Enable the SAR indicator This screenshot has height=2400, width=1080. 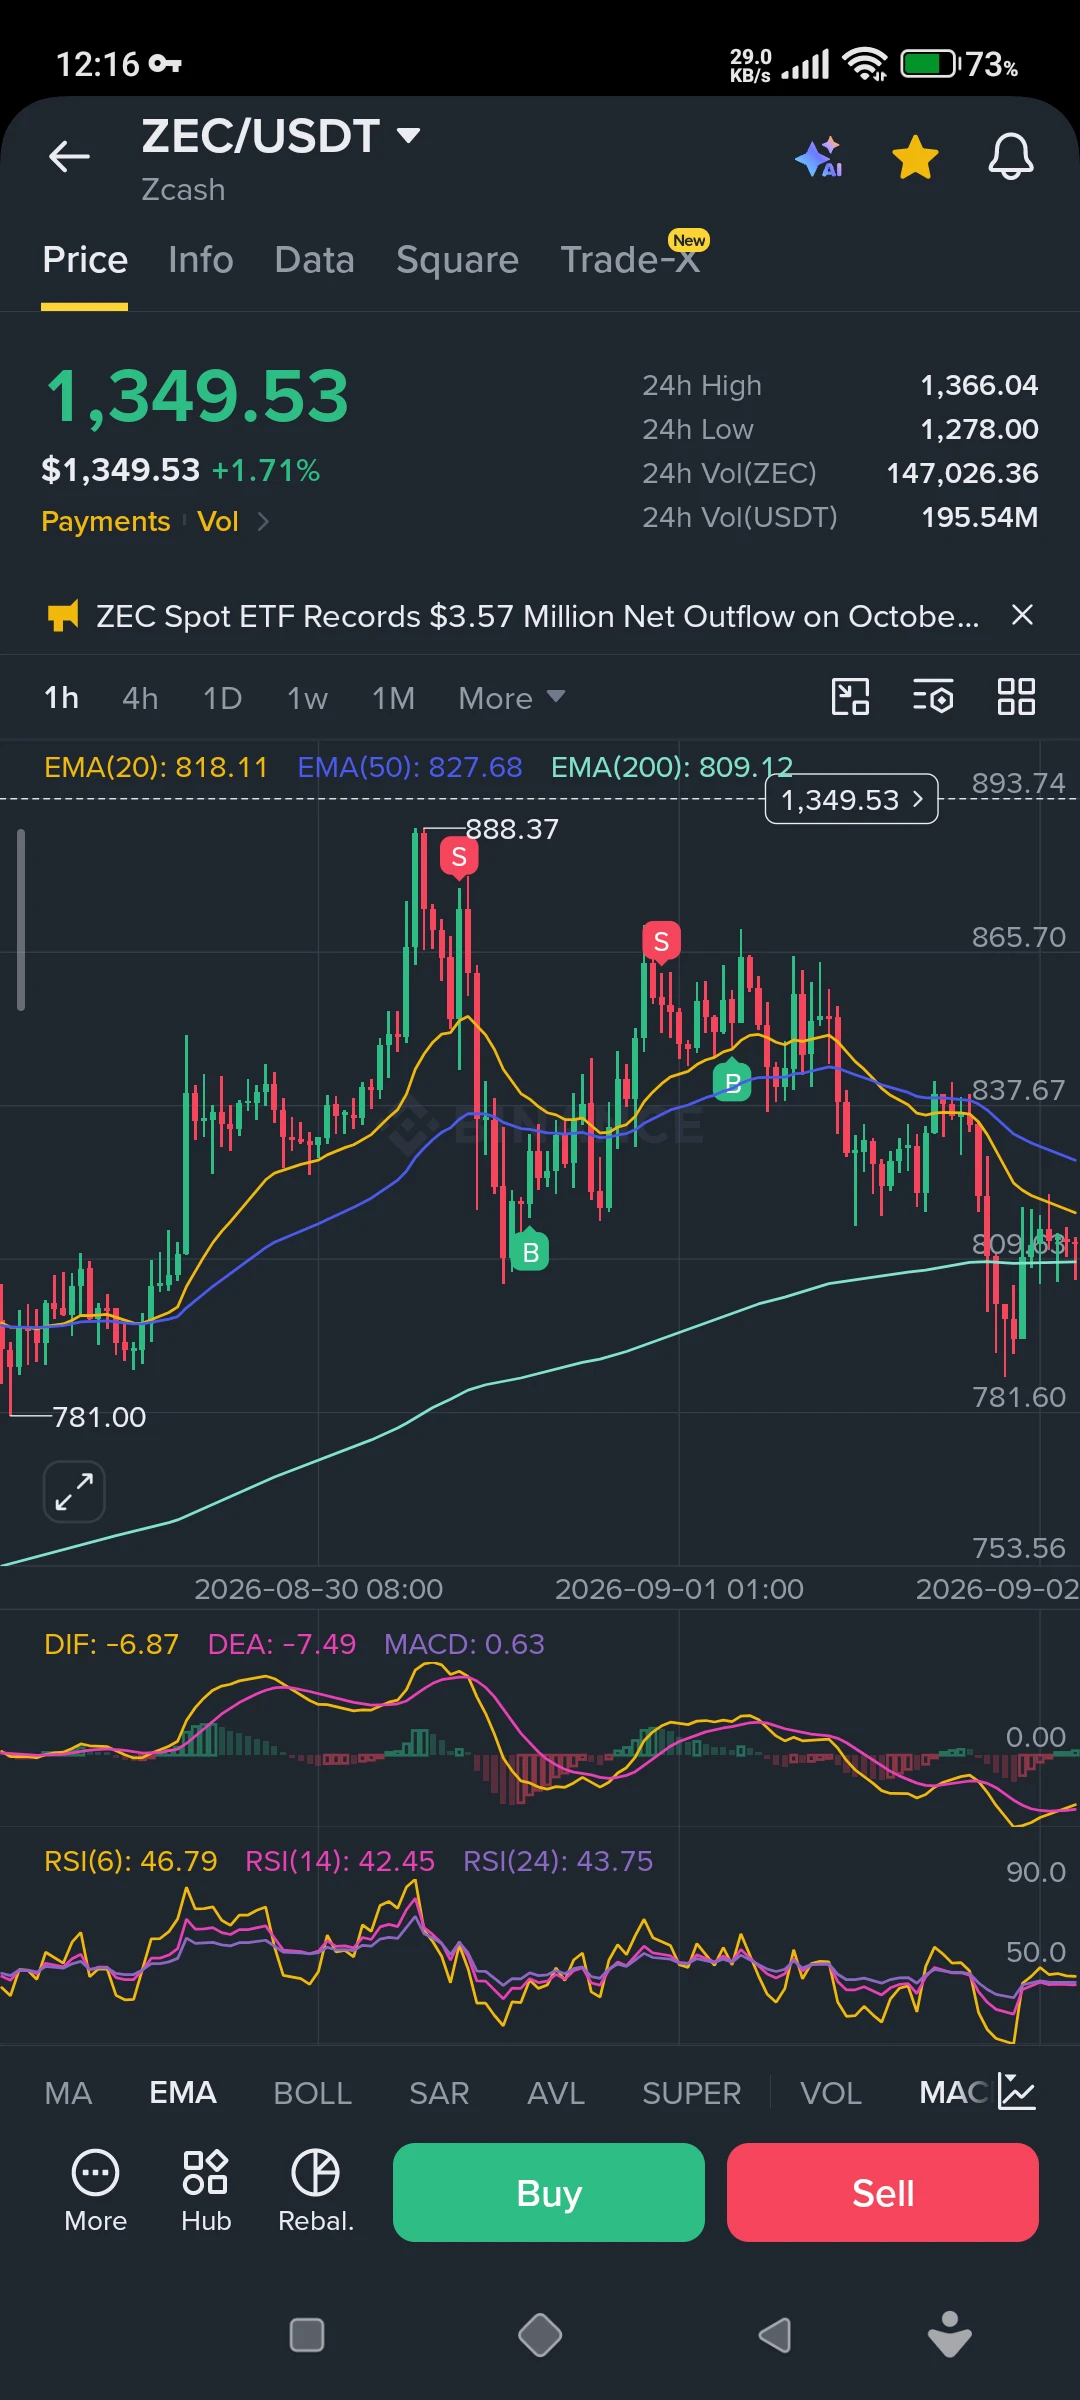tap(439, 2093)
